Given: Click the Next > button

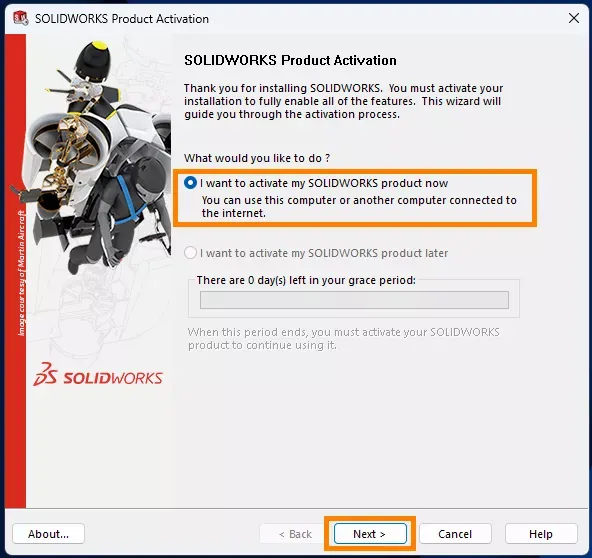Looking at the screenshot, I should coord(370,533).
